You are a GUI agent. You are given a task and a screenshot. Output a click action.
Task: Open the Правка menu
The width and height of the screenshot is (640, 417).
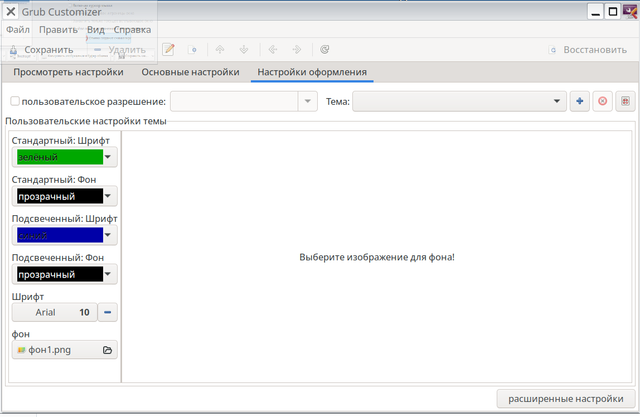(x=58, y=30)
